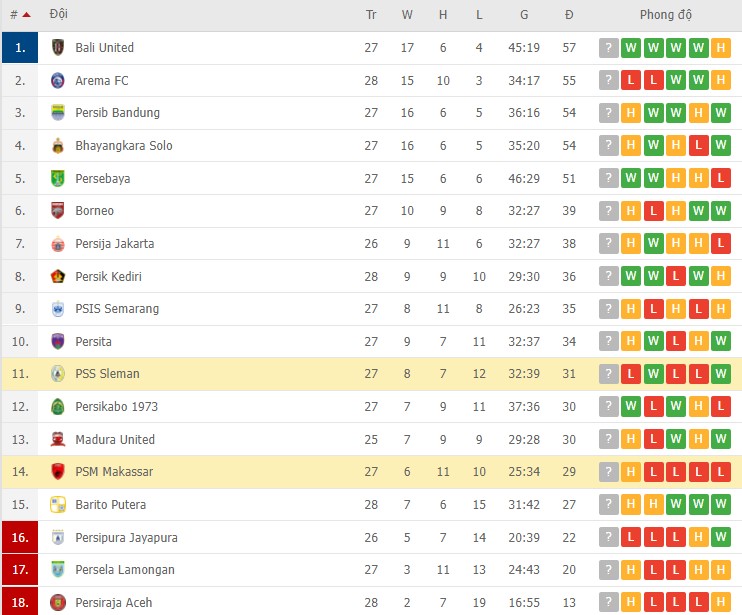
Task: Click the Borneo team logo
Action: point(57,211)
